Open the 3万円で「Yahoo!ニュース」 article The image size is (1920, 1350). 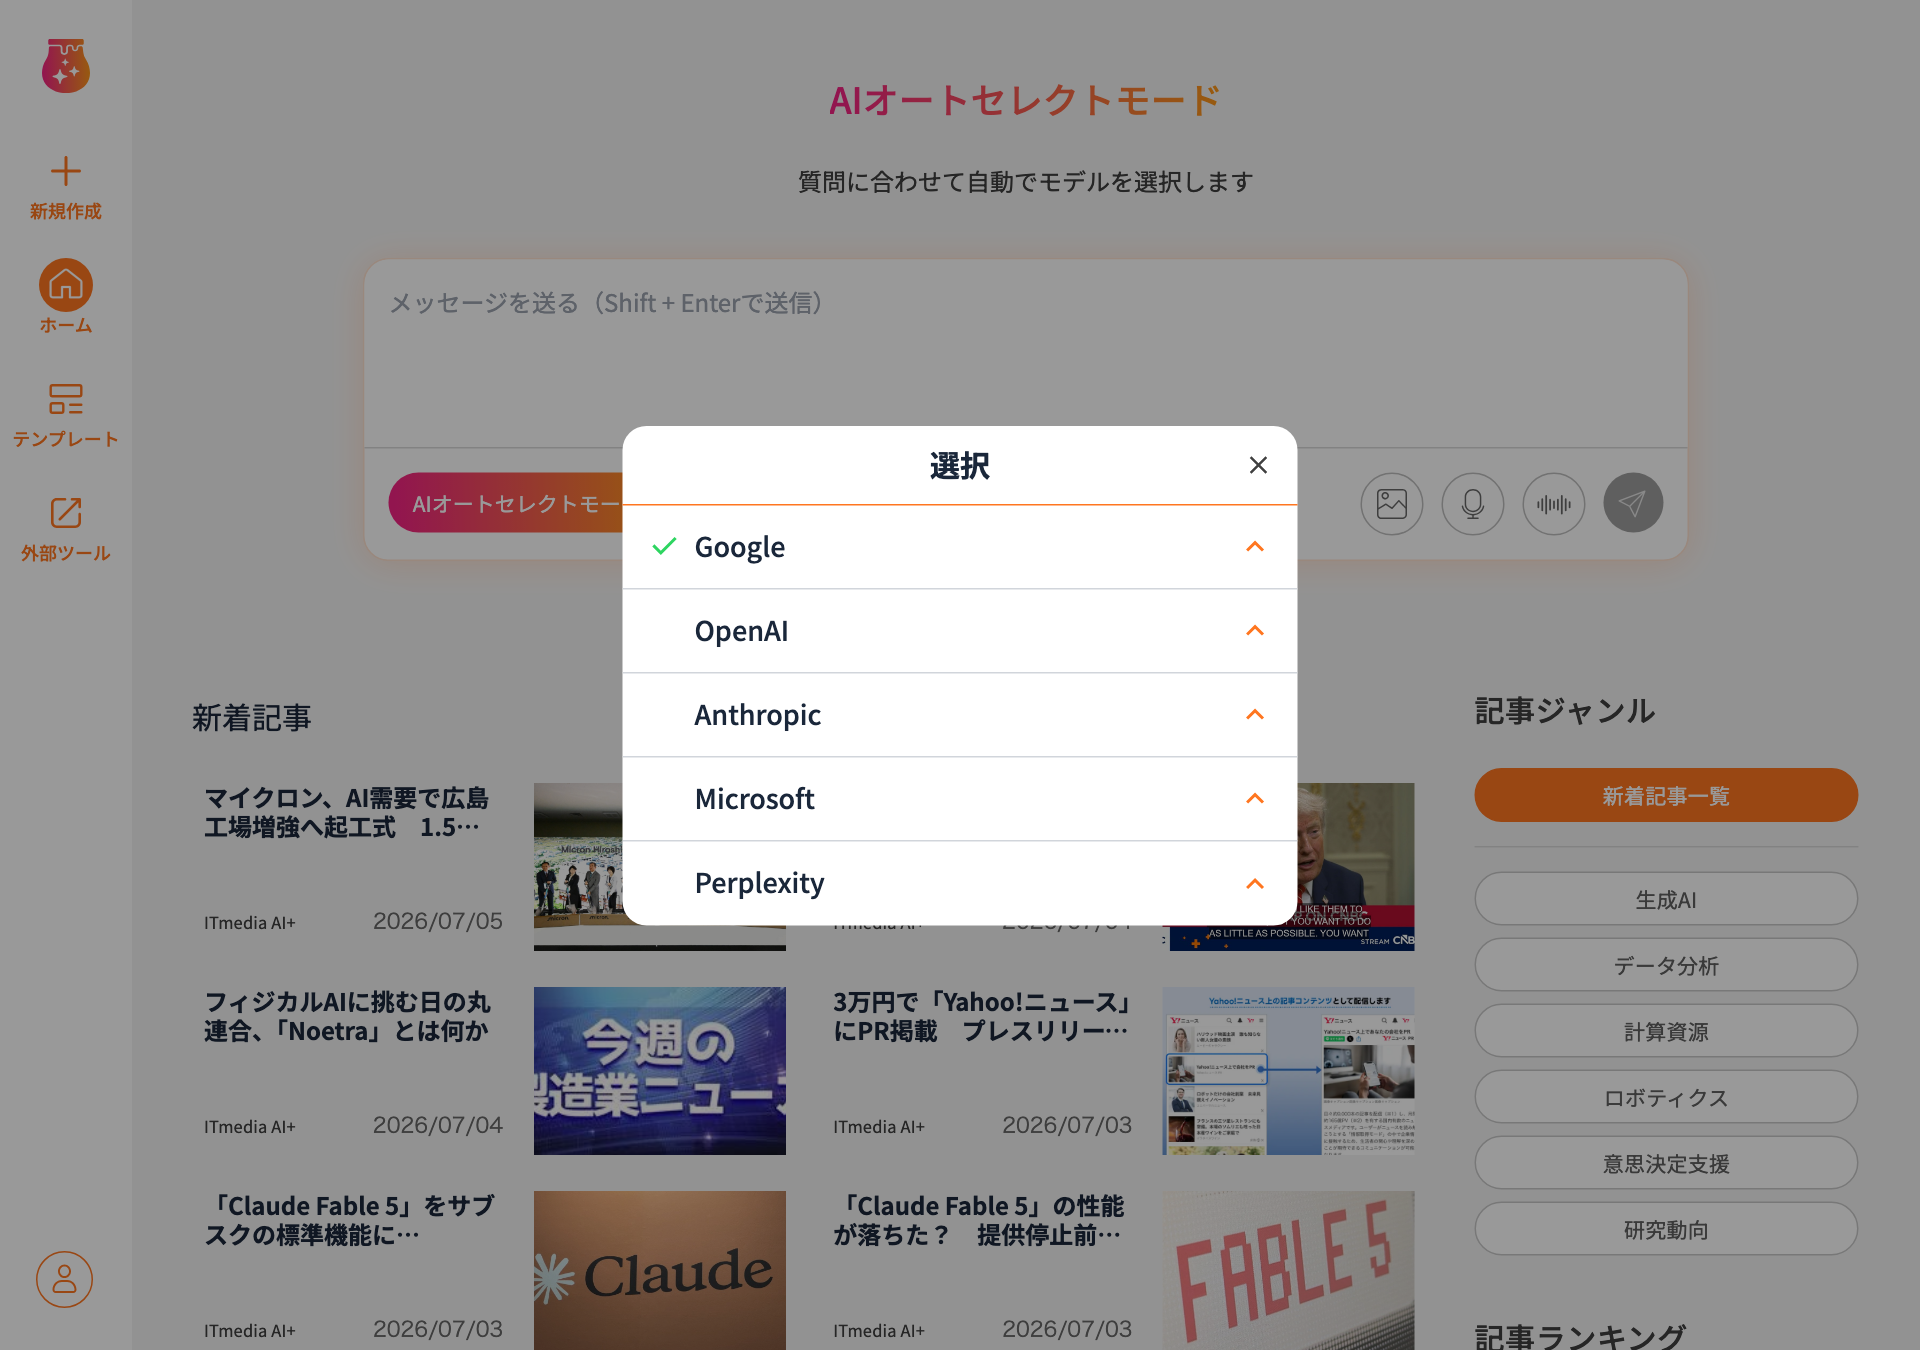(982, 1017)
